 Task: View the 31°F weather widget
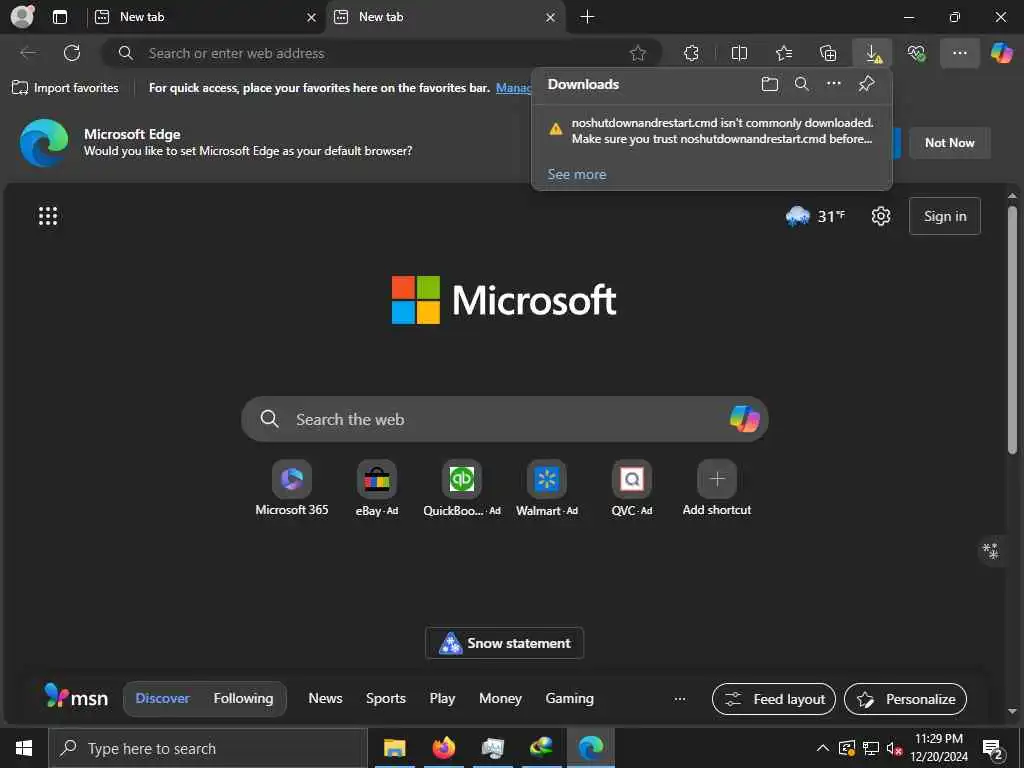click(815, 216)
